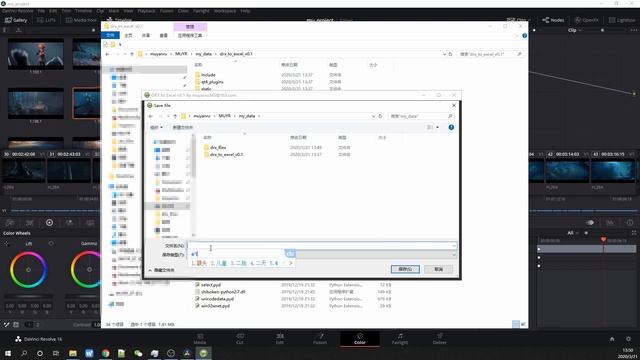Switch to the Deliver page
640x360 pixels.
(440, 339)
